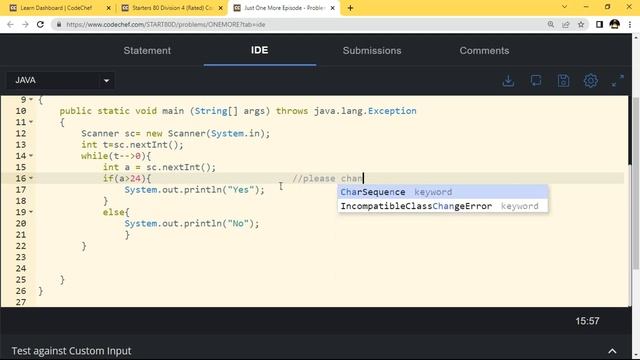
Task: Open the Submissions tab
Action: click(x=372, y=51)
